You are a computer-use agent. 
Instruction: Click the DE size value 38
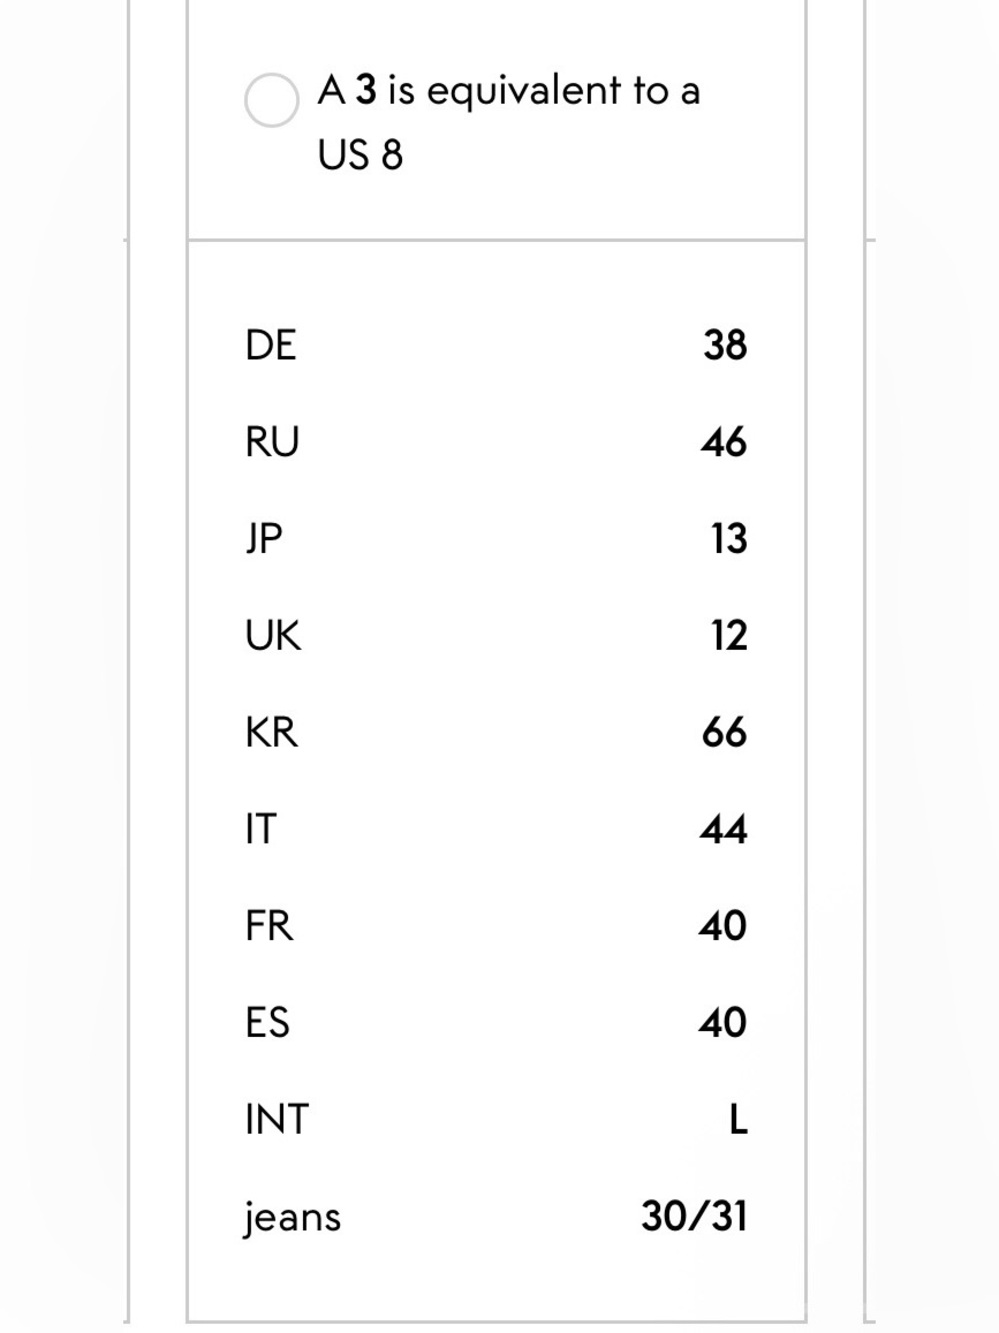(725, 345)
